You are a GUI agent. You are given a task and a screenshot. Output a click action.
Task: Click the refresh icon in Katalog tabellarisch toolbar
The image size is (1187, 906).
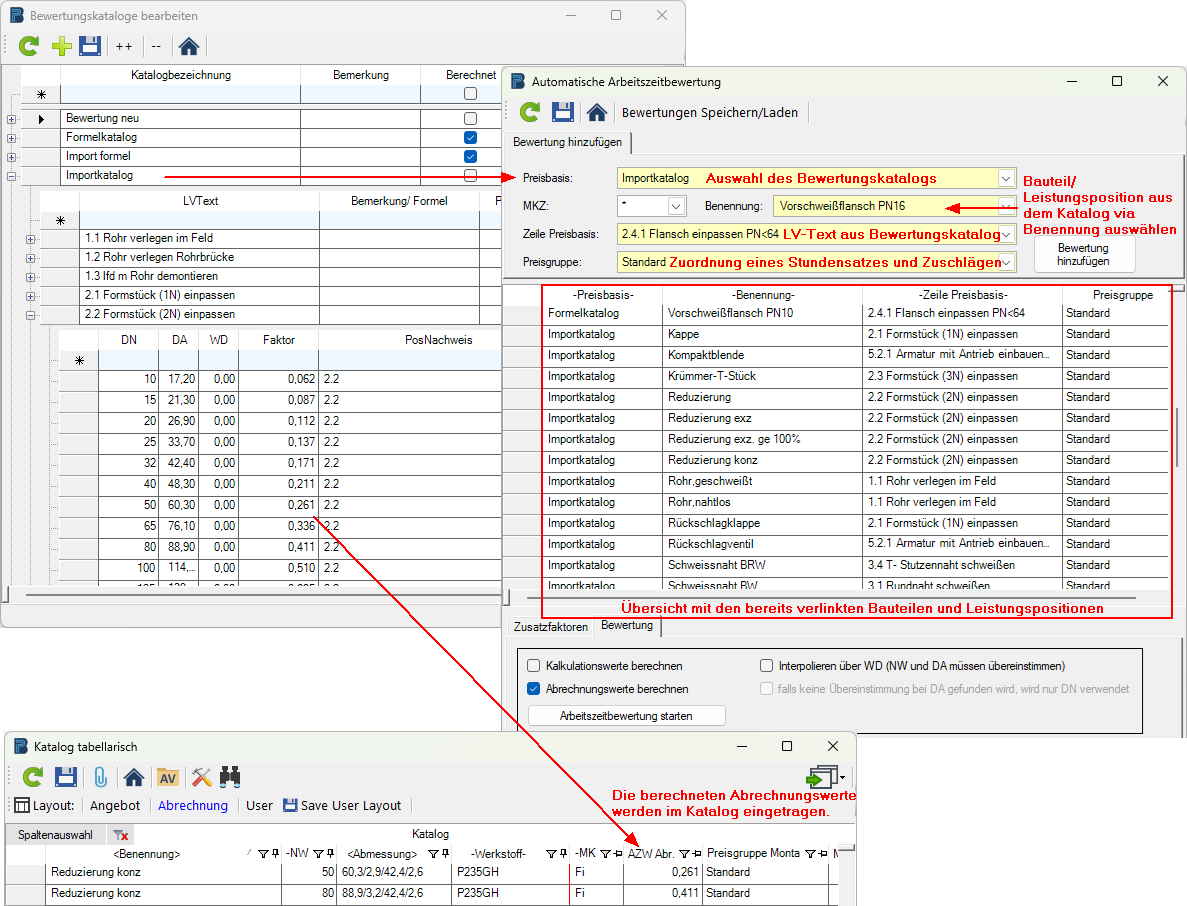click(33, 777)
